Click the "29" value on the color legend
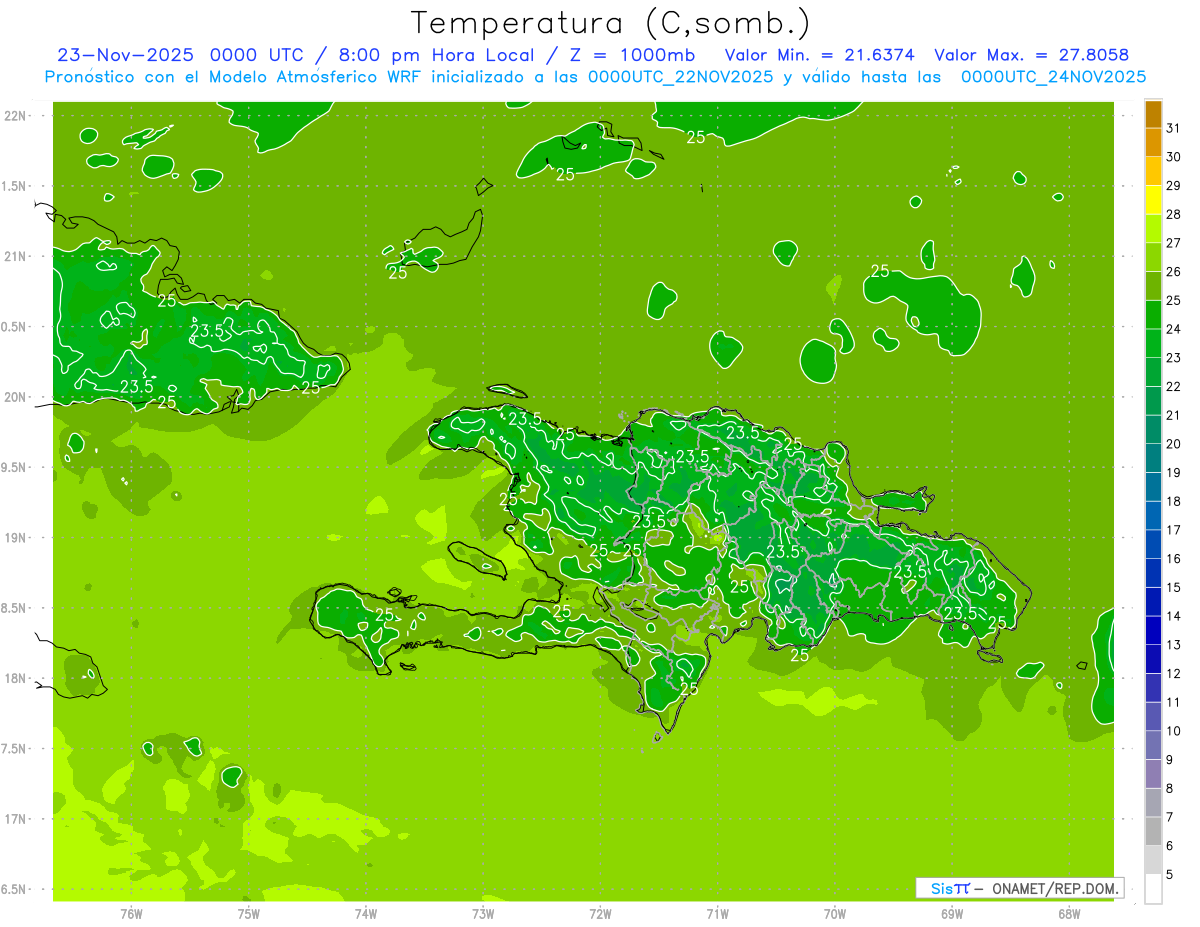Viewport: 1200px width, 927px height. coord(1173,185)
